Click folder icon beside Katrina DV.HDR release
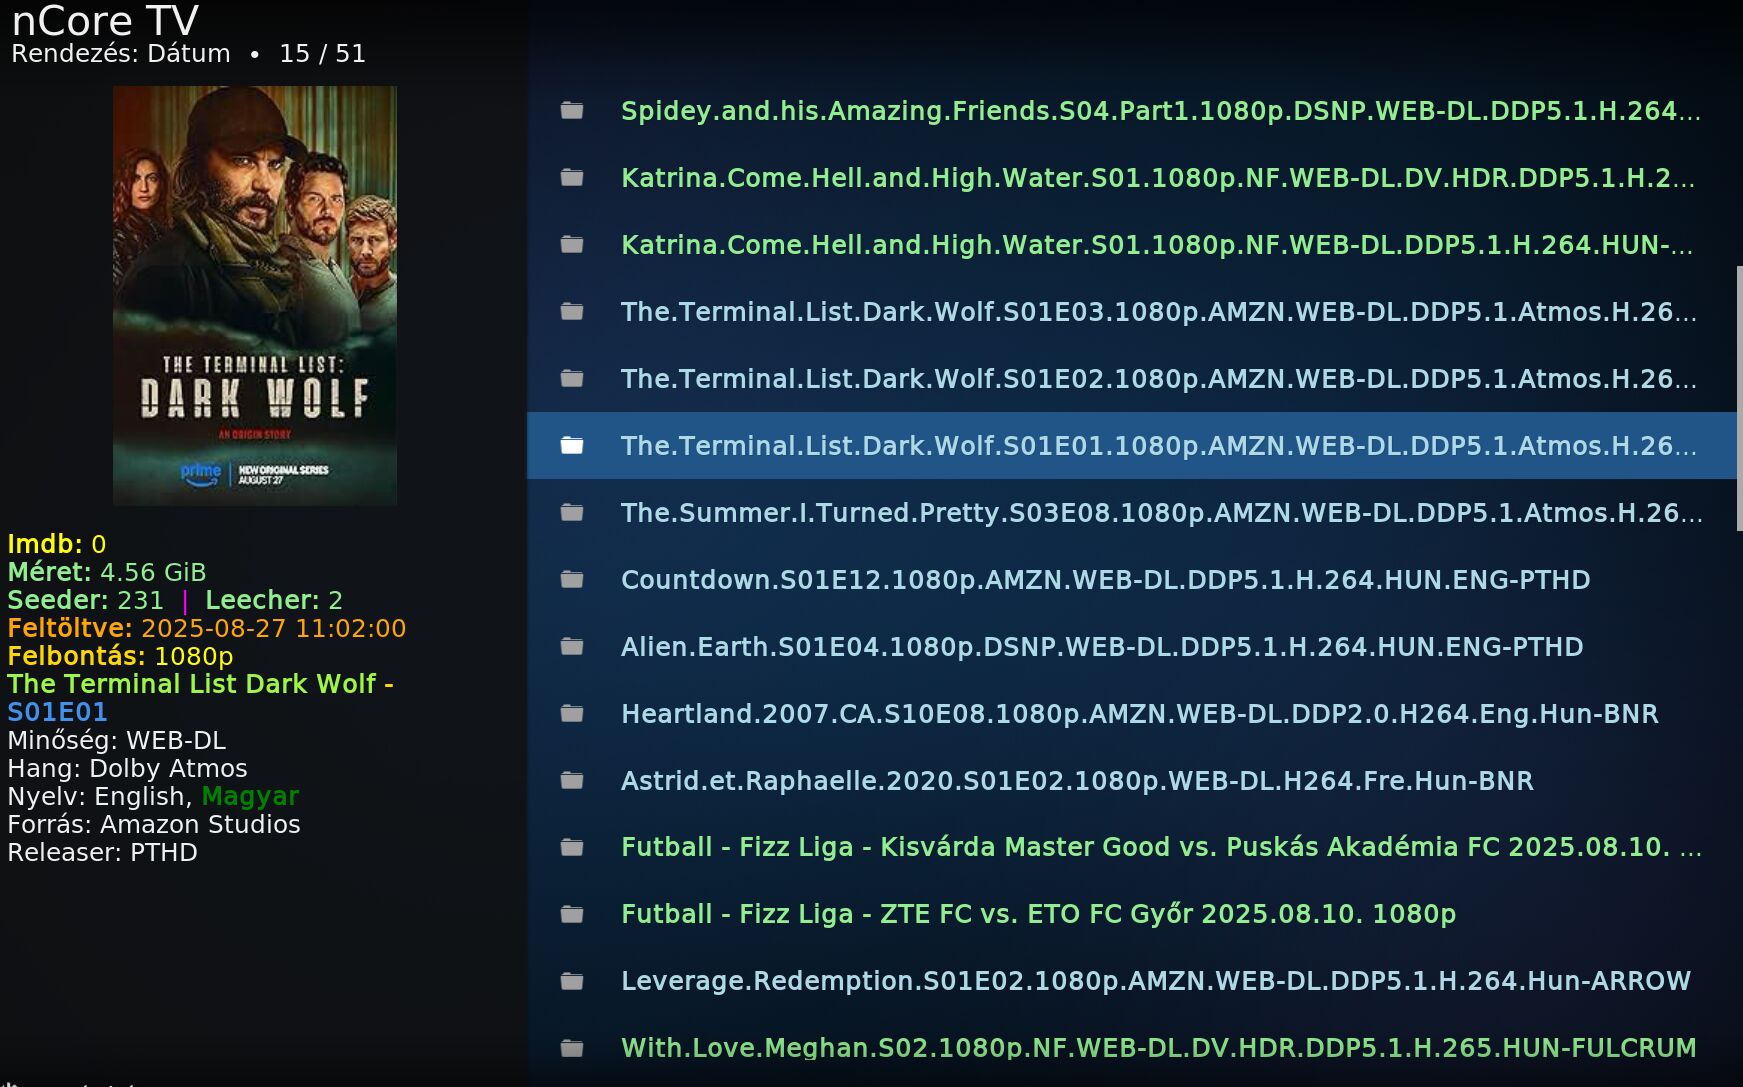Viewport: 1743px width, 1087px height. [572, 177]
